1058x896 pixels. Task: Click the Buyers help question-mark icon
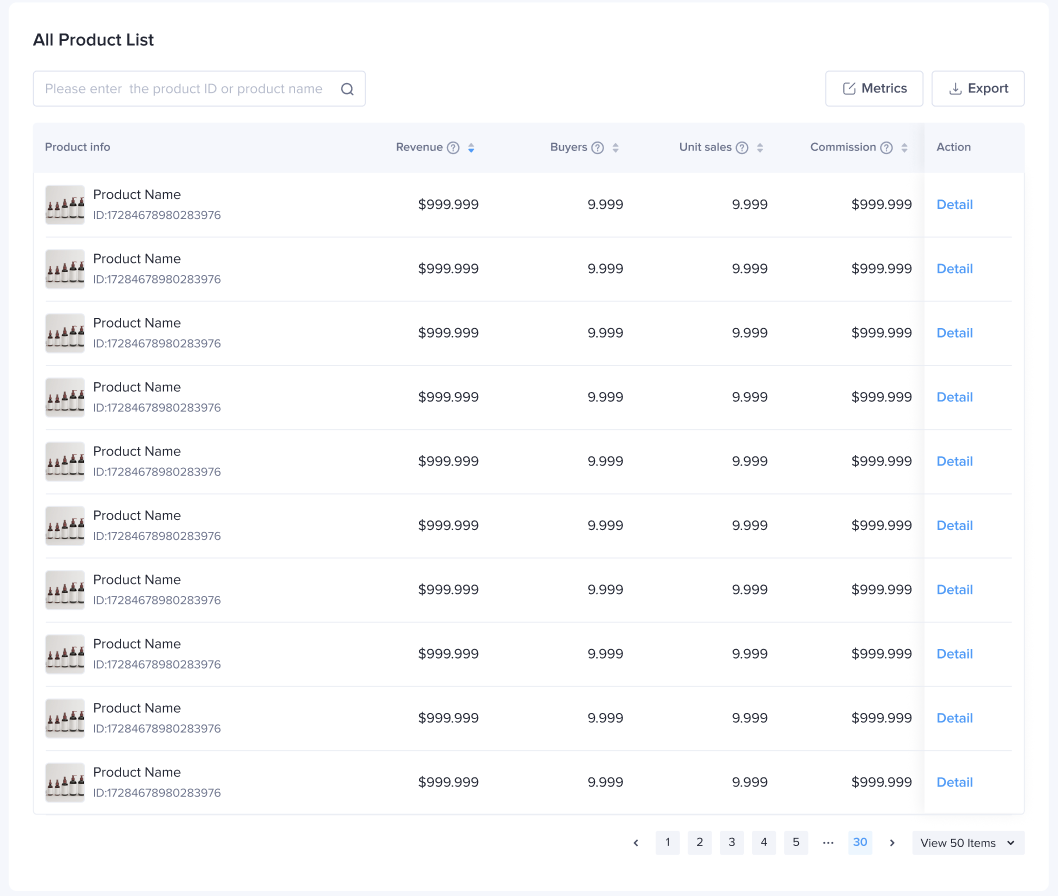pyautogui.click(x=598, y=148)
